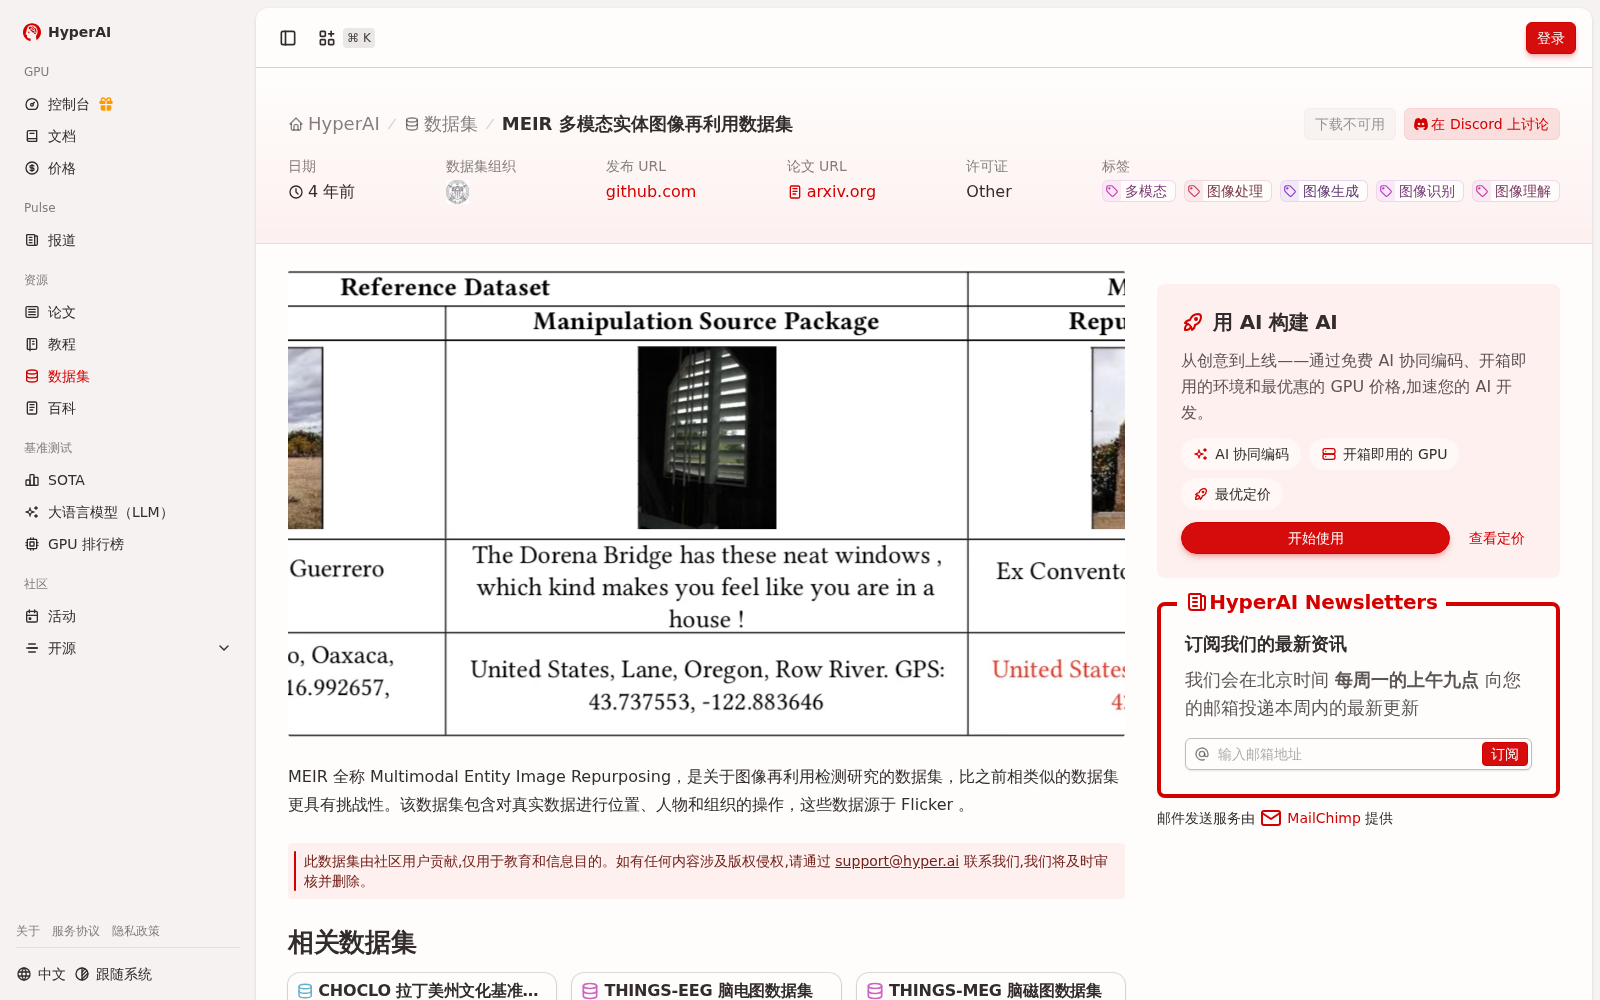Select the 图像理解 tag

pos(1516,191)
